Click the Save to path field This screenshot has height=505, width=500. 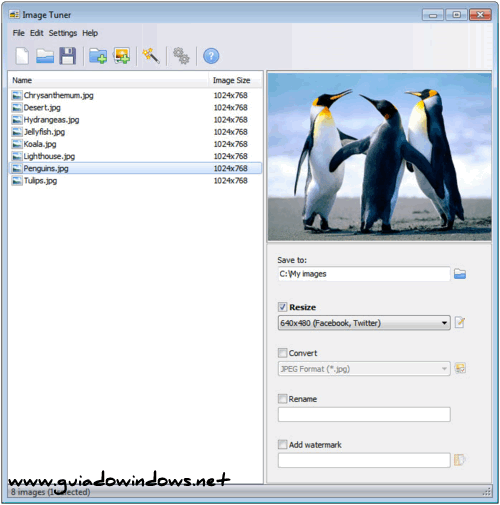click(x=364, y=274)
